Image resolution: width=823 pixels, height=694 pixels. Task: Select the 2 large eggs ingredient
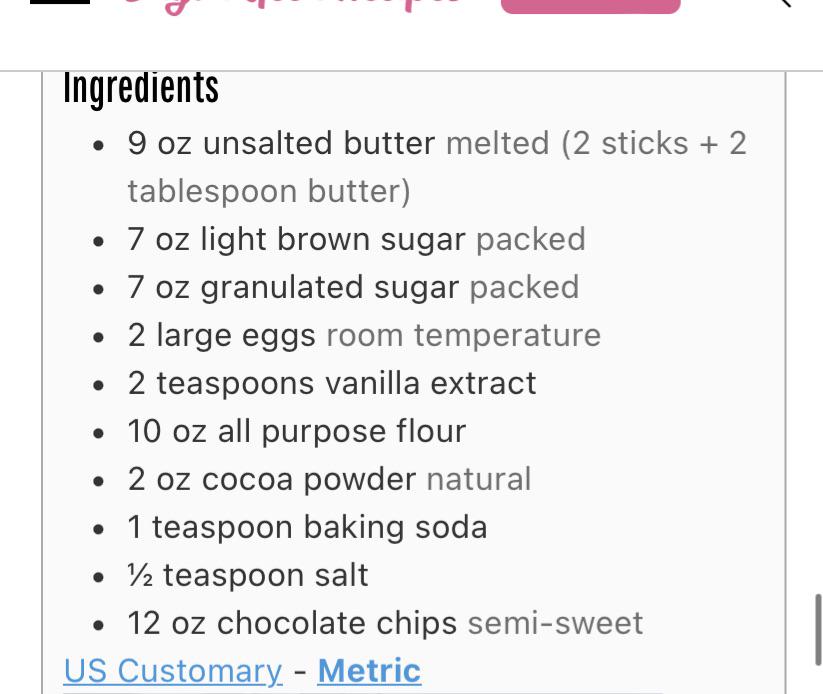[x=221, y=335]
